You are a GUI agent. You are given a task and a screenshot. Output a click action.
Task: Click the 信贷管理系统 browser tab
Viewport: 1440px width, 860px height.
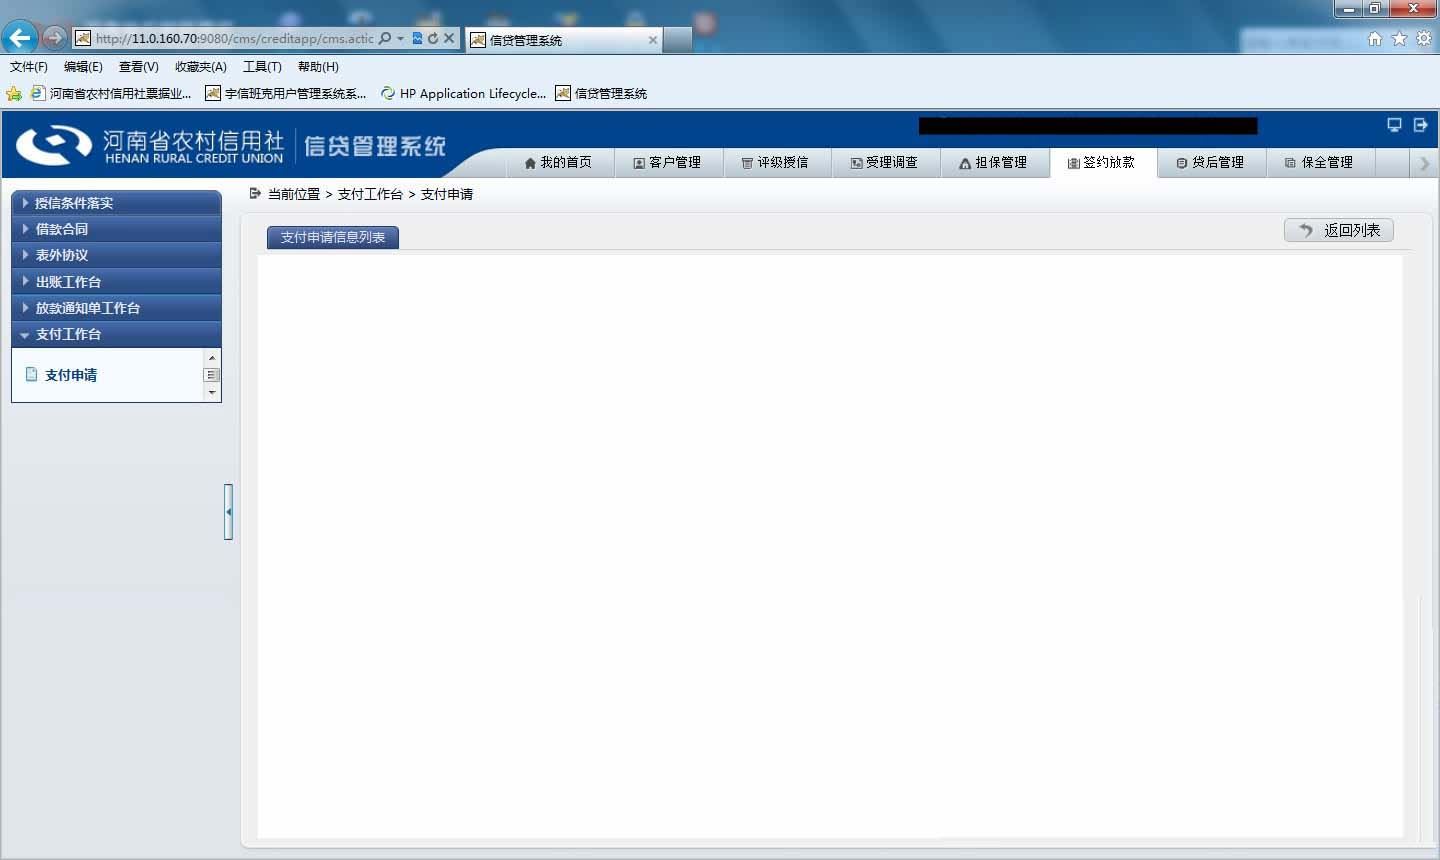point(564,40)
